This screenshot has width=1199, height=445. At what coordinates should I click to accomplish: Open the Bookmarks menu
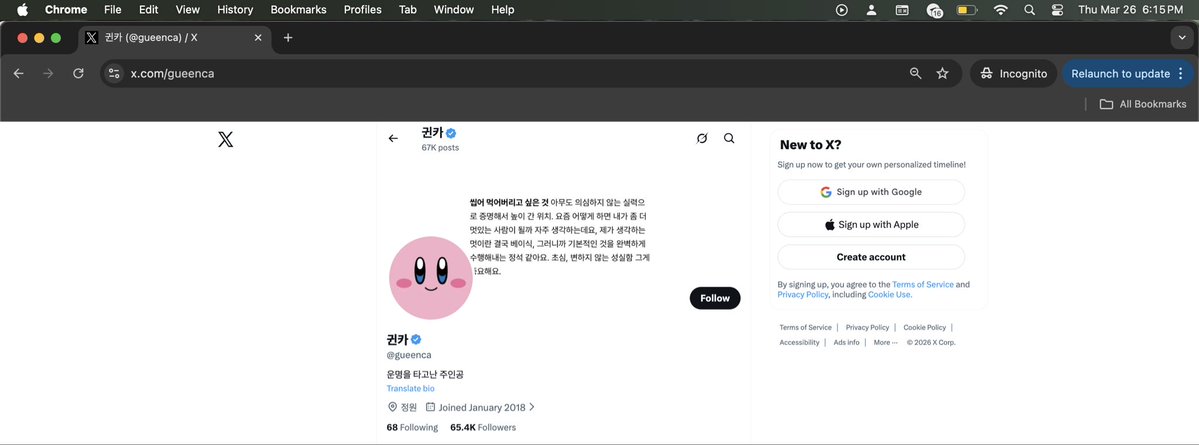(x=298, y=9)
